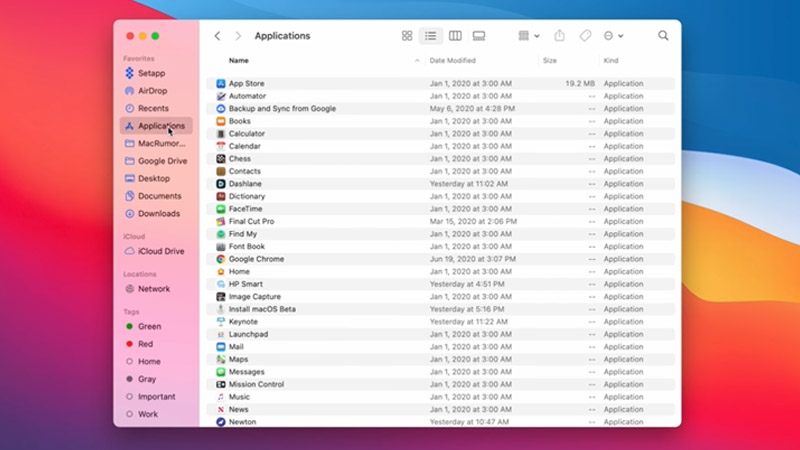Switch to column view
The width and height of the screenshot is (800, 450).
455,36
